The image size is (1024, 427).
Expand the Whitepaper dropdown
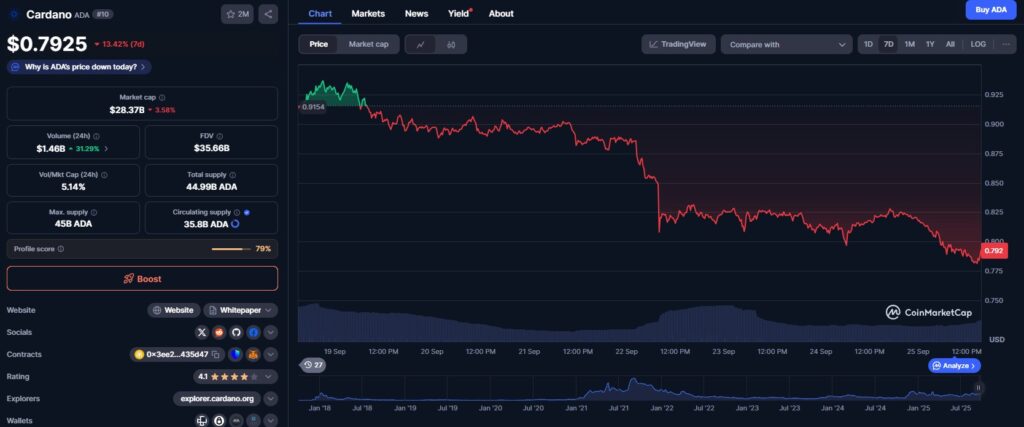pyautogui.click(x=268, y=310)
